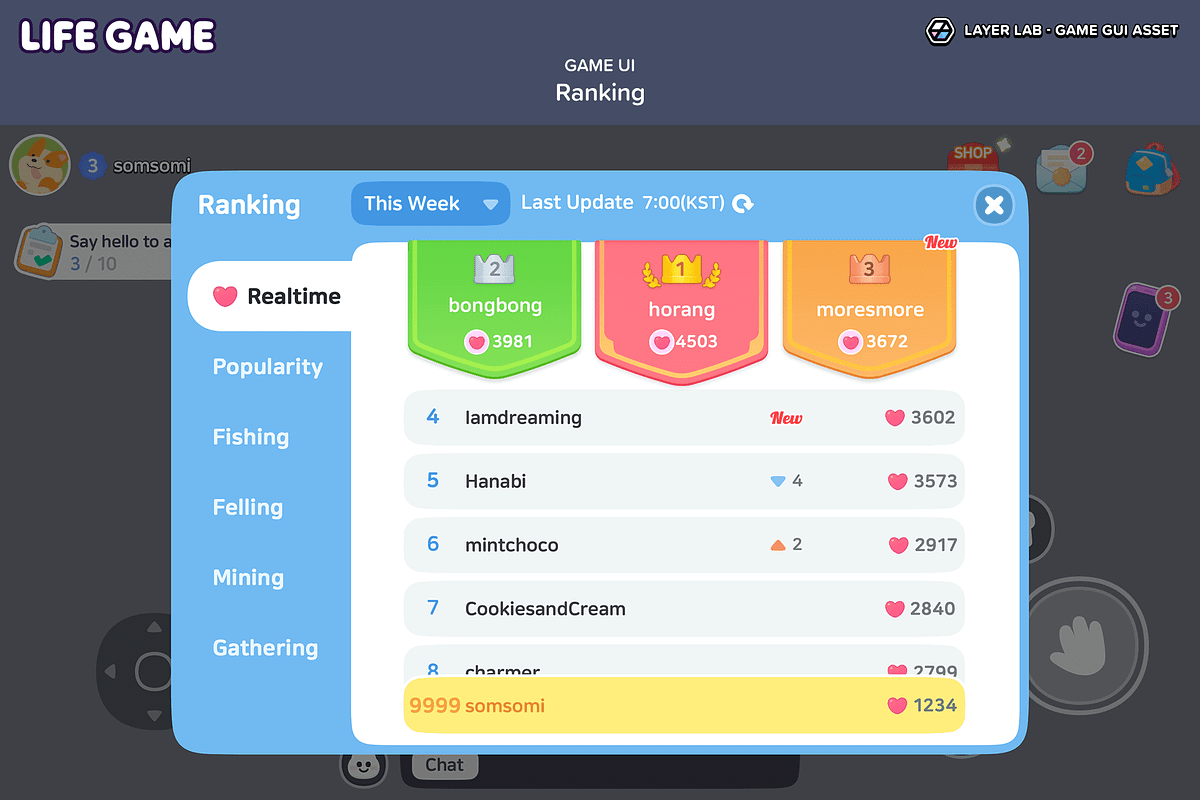
Task: Select the Realtime ranking tab
Action: [270, 296]
